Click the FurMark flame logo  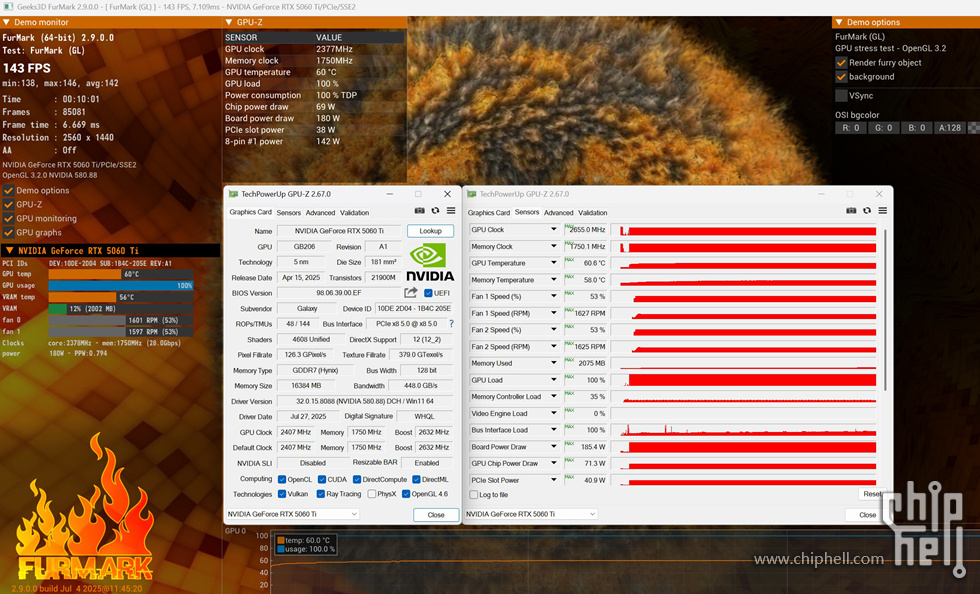point(84,508)
